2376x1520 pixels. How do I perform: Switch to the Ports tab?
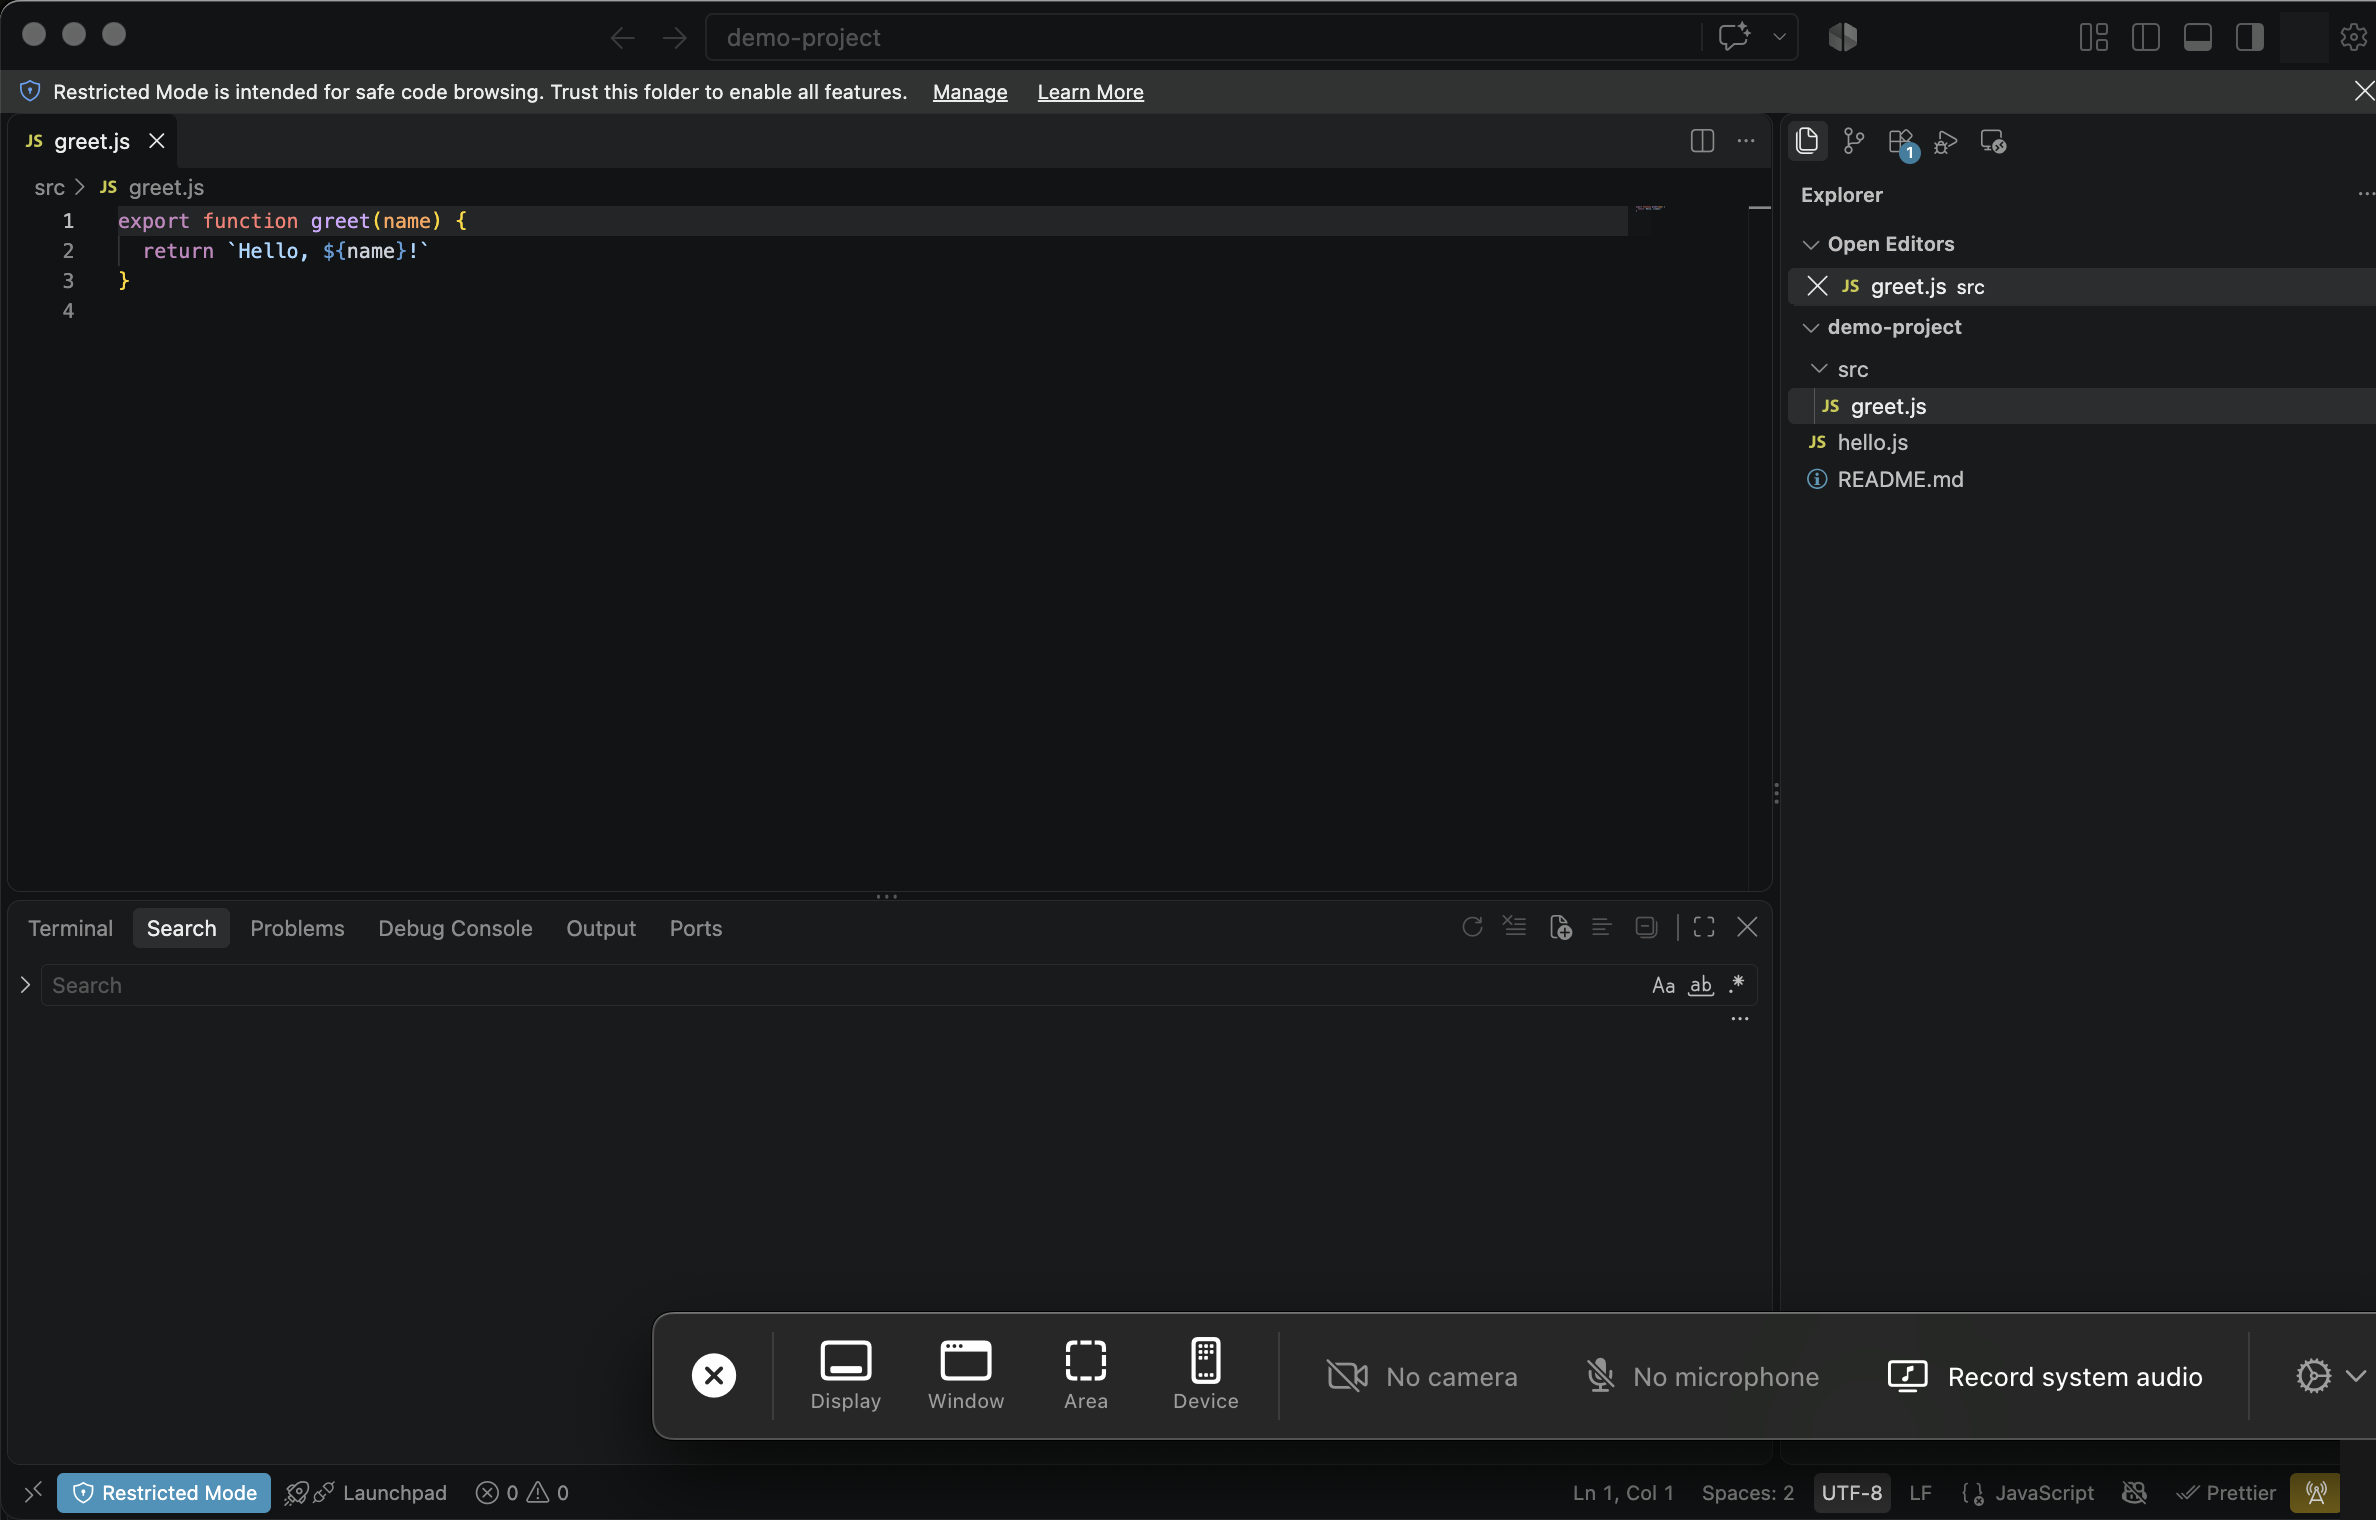click(x=696, y=928)
